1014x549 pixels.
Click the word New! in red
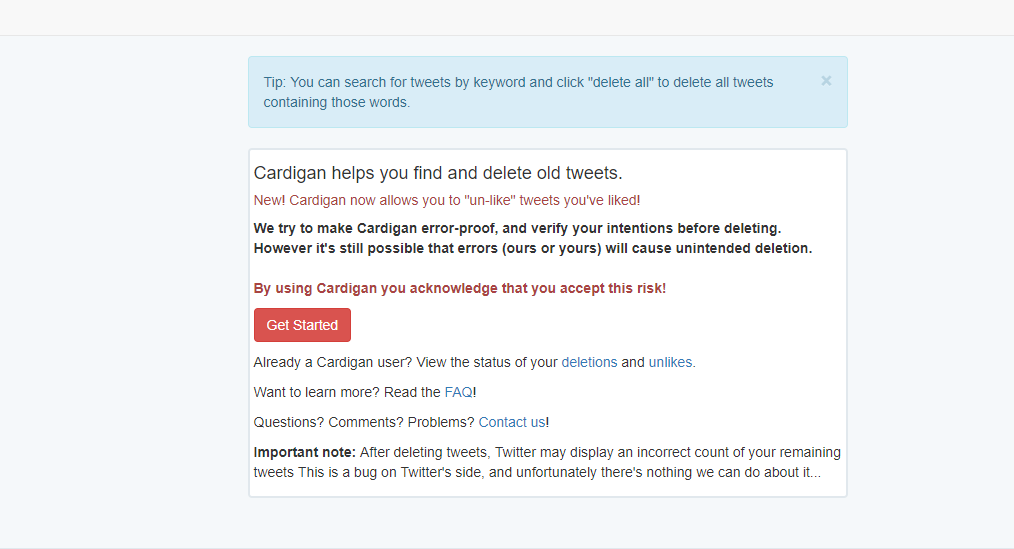(x=269, y=200)
